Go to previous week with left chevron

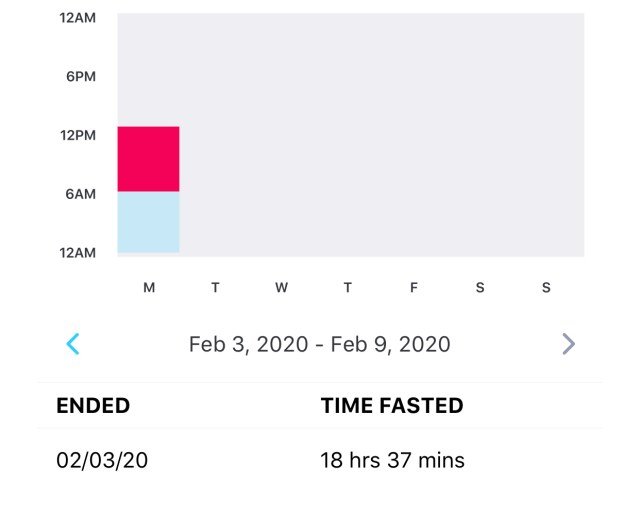(73, 344)
